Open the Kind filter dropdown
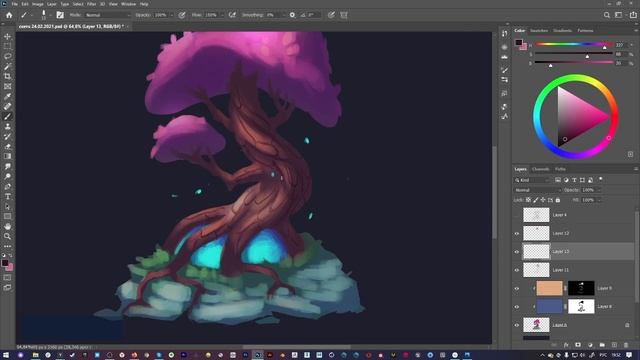Image resolution: width=640 pixels, height=360 pixels. click(x=532, y=180)
